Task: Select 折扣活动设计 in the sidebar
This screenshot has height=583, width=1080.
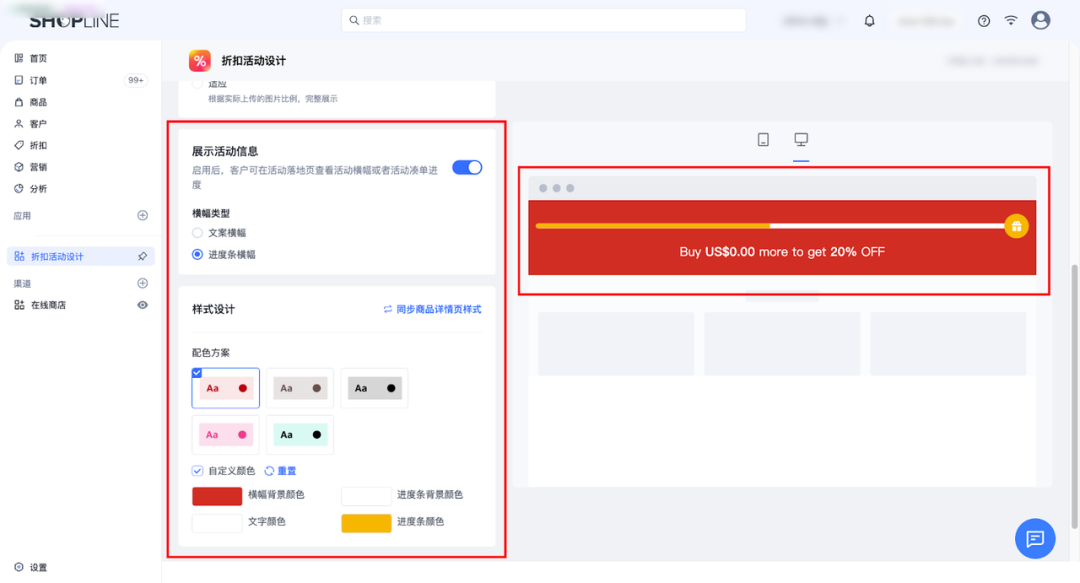Action: coord(81,256)
